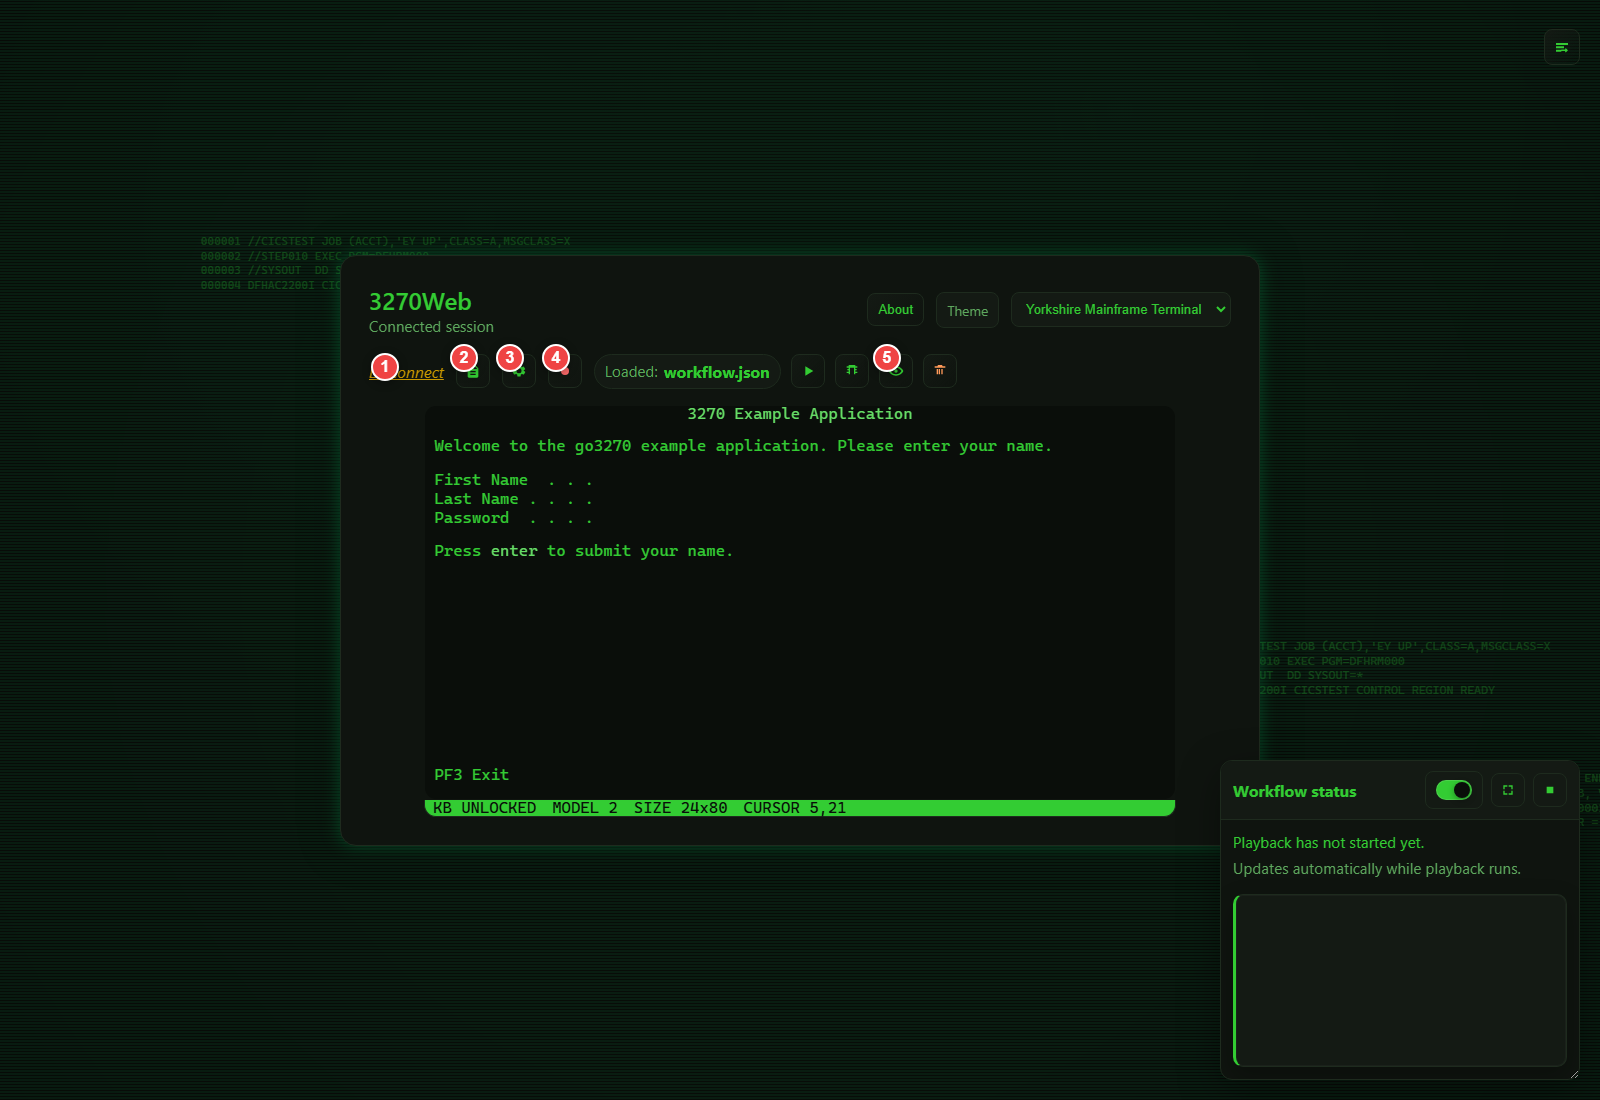
Task: Delete the workflow using the trash icon
Action: [939, 371]
